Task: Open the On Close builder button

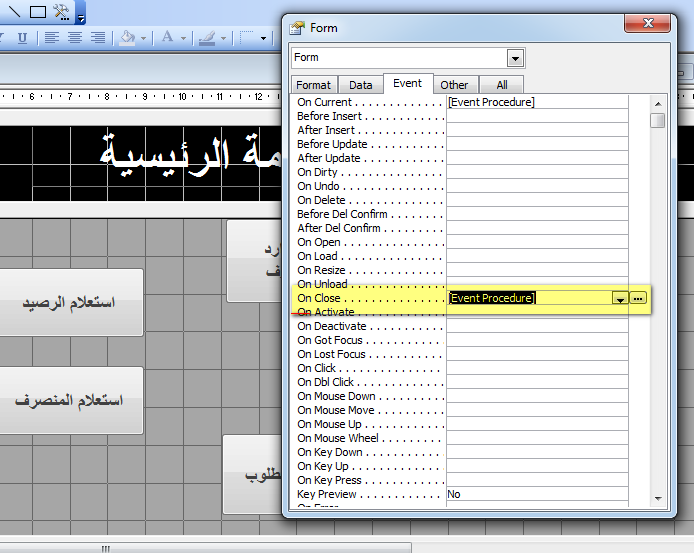Action: coord(637,298)
